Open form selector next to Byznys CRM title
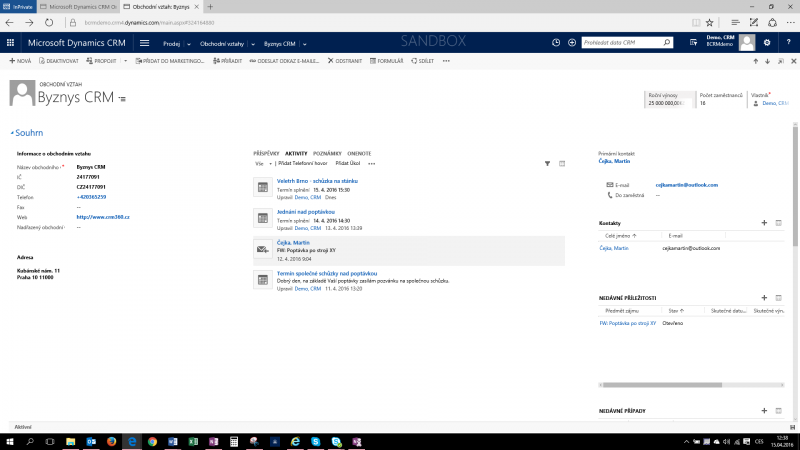The image size is (800, 450). point(122,99)
